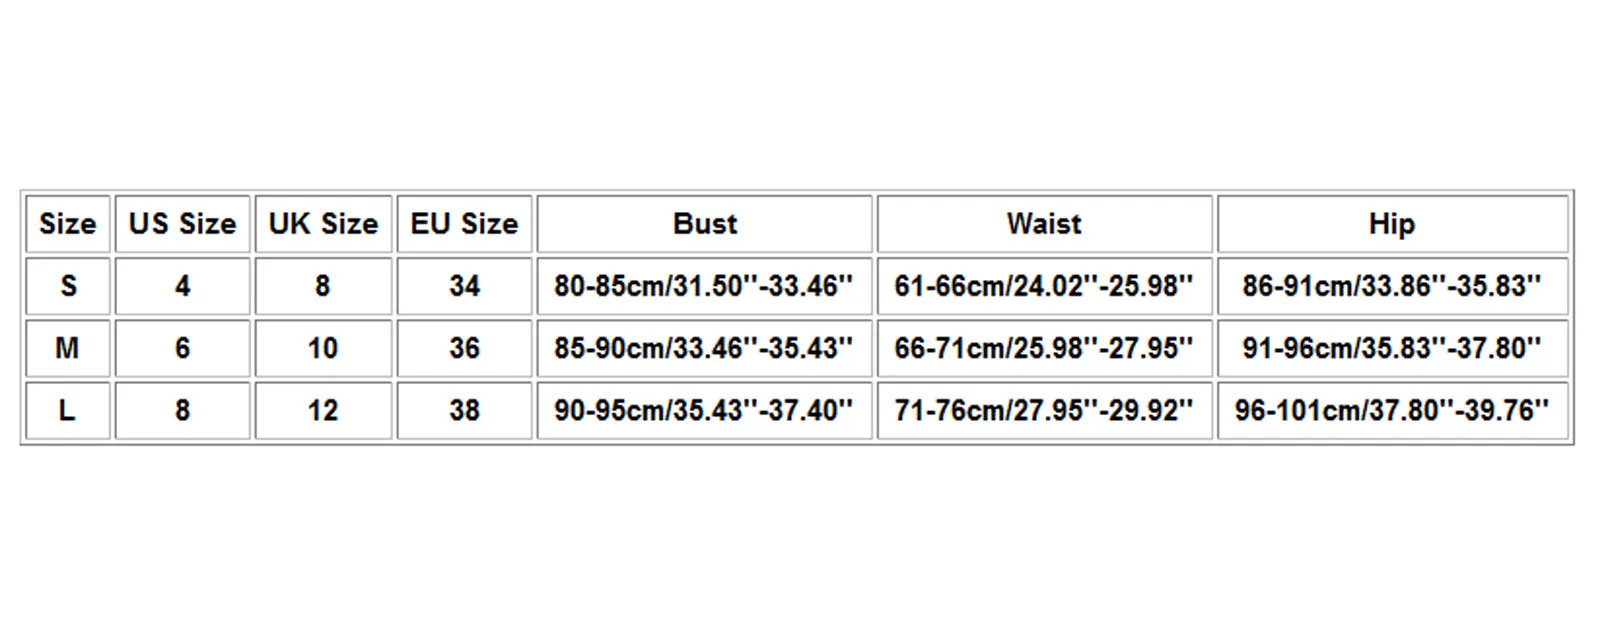Viewport: 1600px width, 627px height.
Task: Click the Size column header
Action: [x=67, y=224]
